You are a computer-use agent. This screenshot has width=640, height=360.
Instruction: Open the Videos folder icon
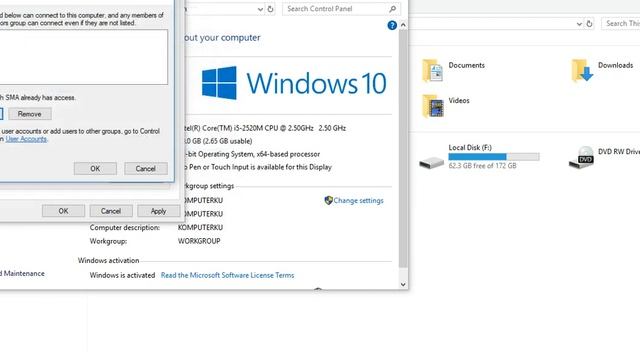point(432,106)
